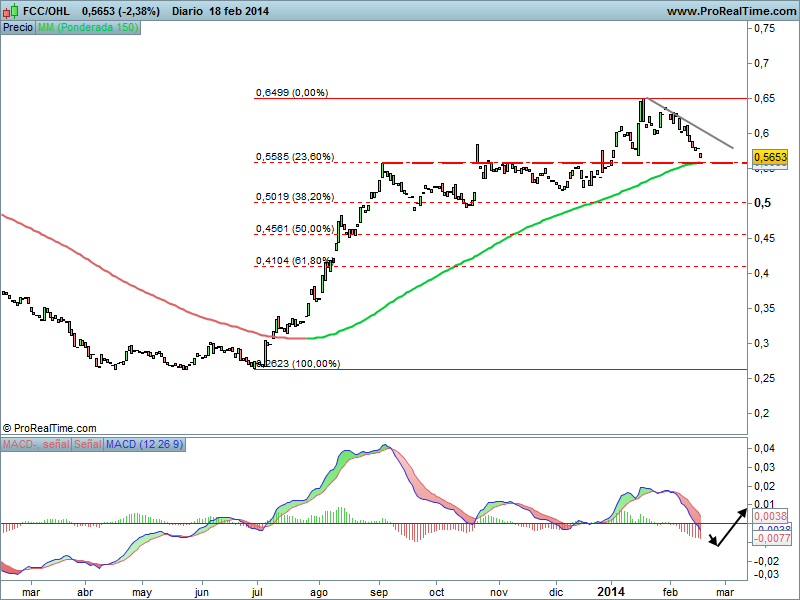Click the sep month label on time axis
This screenshot has height=600, width=800.
coord(379,592)
